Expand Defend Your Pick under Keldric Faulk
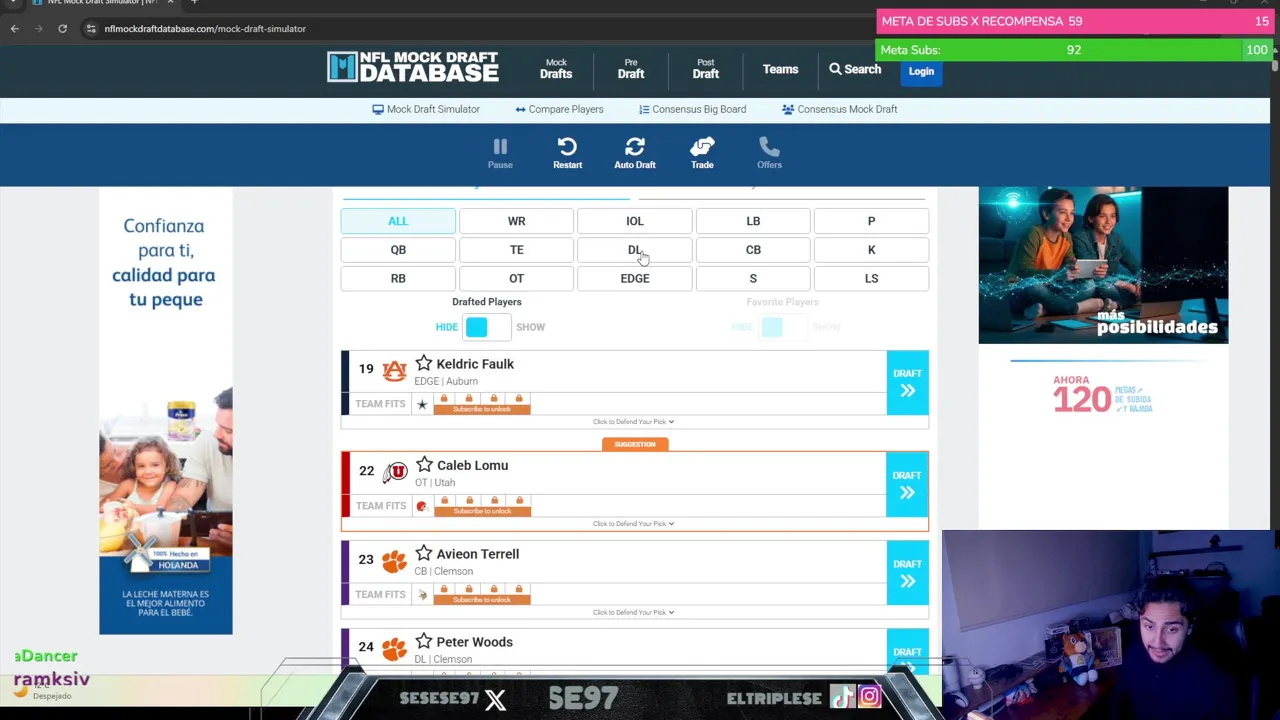This screenshot has height=720, width=1280. pyautogui.click(x=634, y=422)
